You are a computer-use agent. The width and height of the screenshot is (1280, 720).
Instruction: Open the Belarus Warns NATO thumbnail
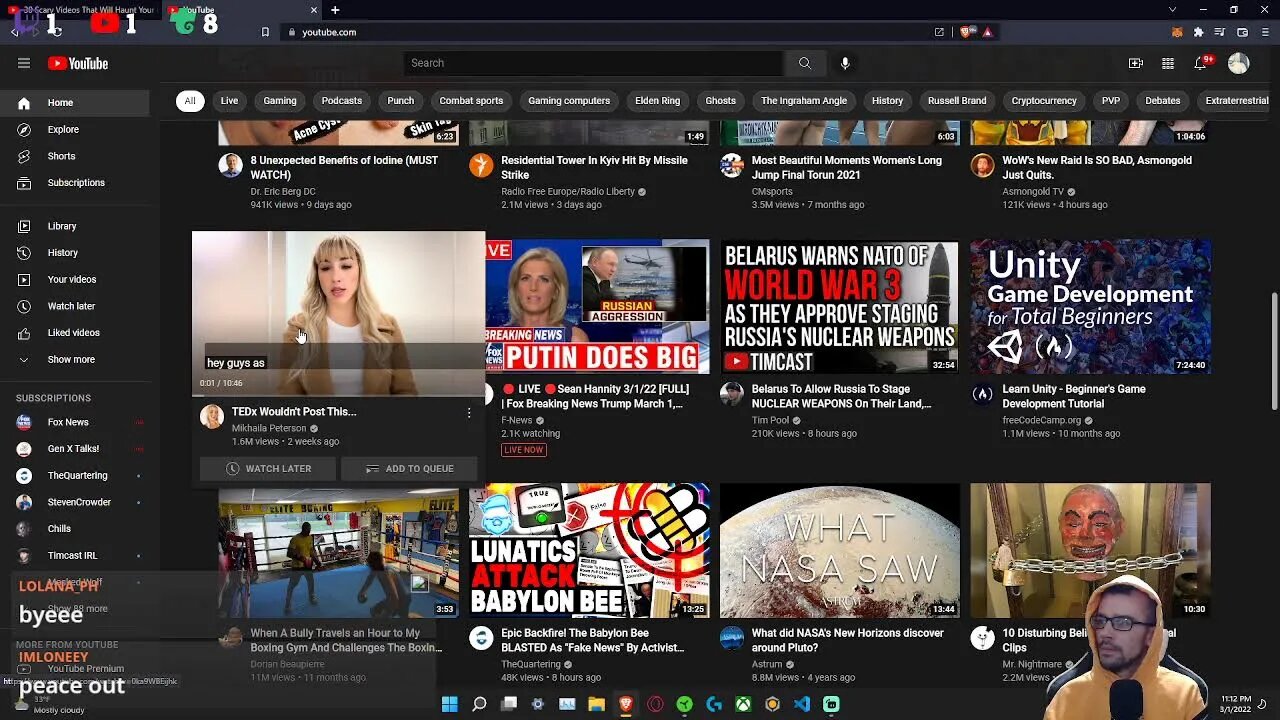tap(840, 306)
